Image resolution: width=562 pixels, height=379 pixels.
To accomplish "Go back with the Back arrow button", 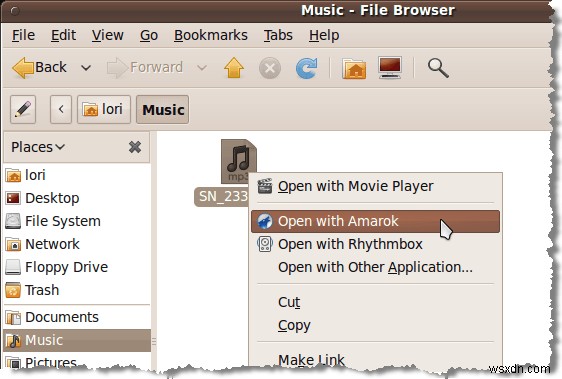I will (x=39, y=67).
